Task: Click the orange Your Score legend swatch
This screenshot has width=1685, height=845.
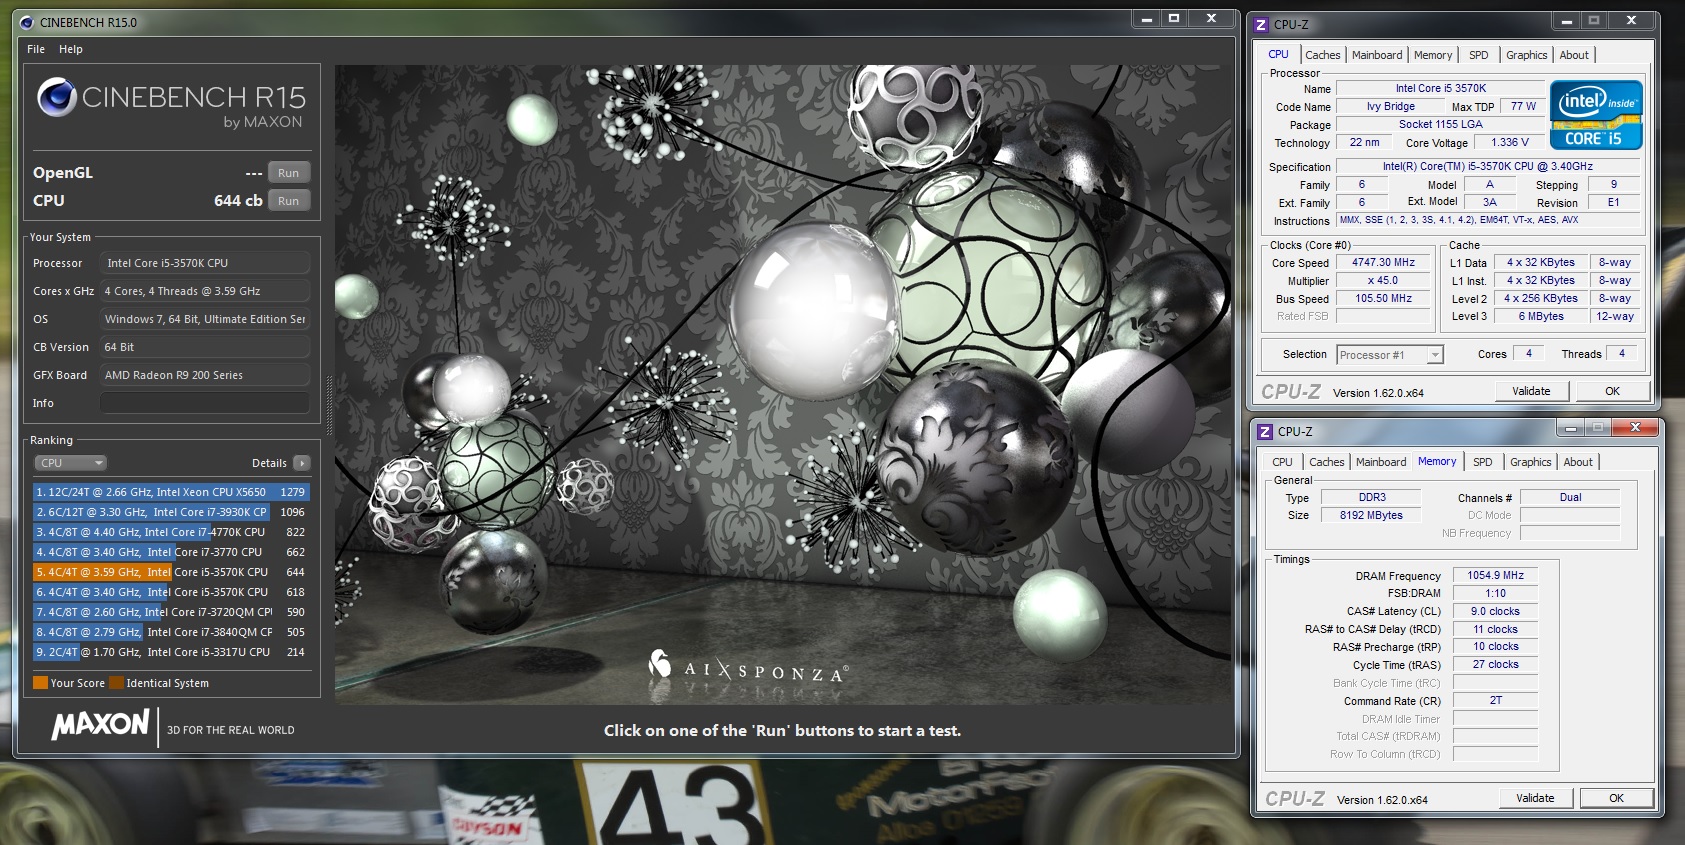Action: pos(40,683)
